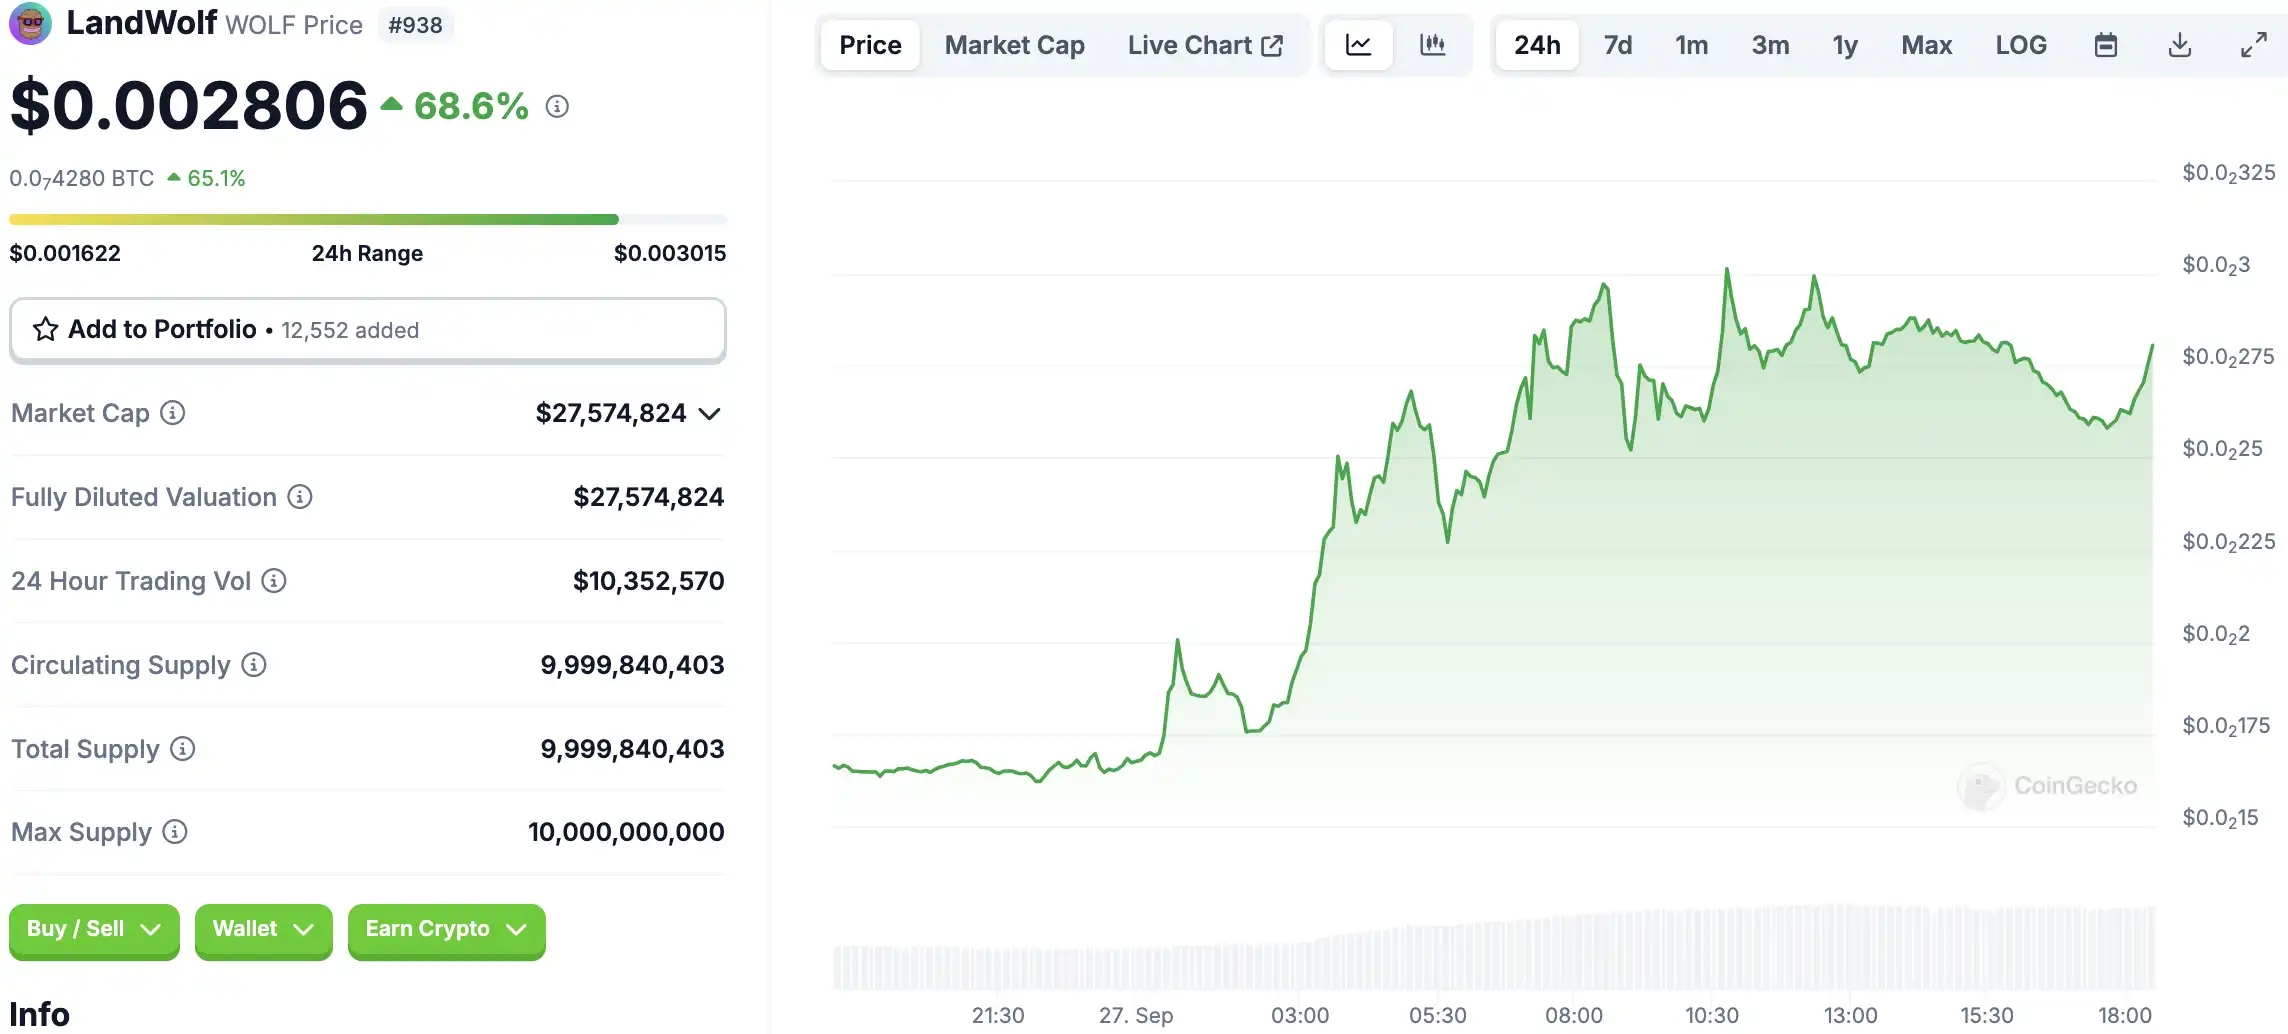Image resolution: width=2288 pixels, height=1034 pixels.
Task: Click info icon beside 68.6% price change
Action: tap(557, 106)
